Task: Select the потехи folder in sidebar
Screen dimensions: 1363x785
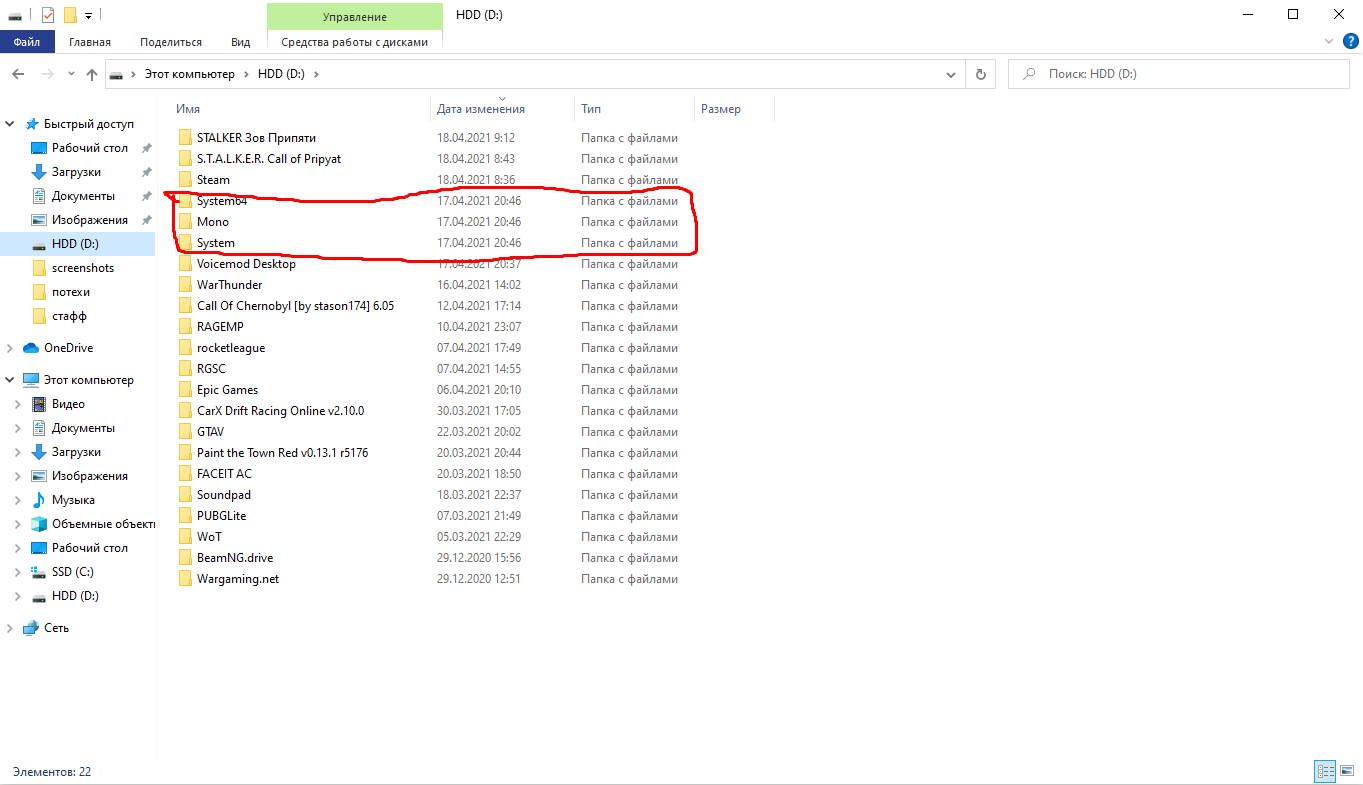Action: [71, 292]
